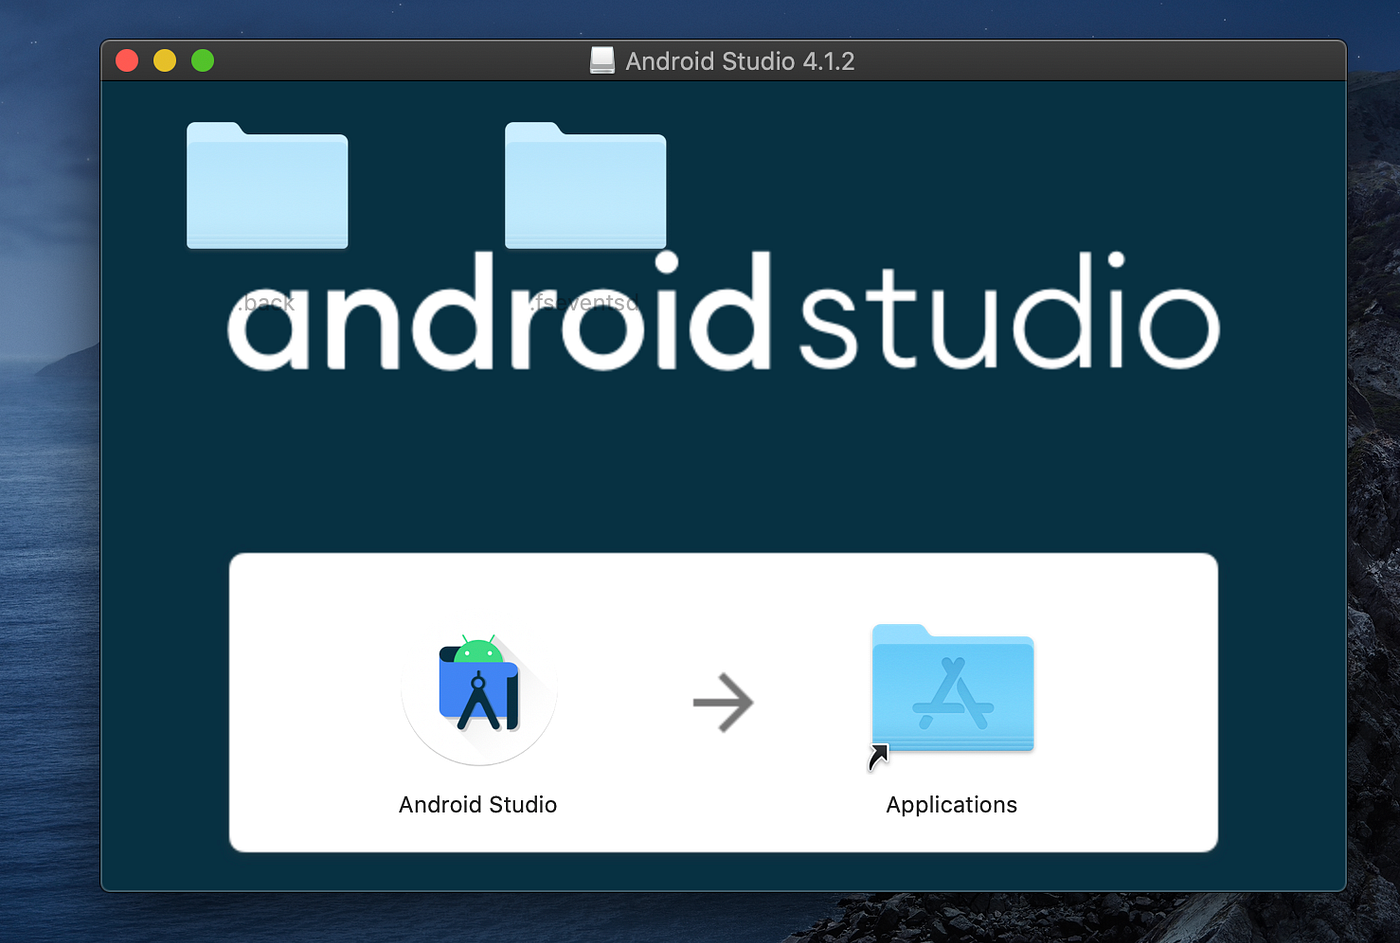Click the disk drive icon in the title bar
1400x943 pixels.
click(601, 60)
